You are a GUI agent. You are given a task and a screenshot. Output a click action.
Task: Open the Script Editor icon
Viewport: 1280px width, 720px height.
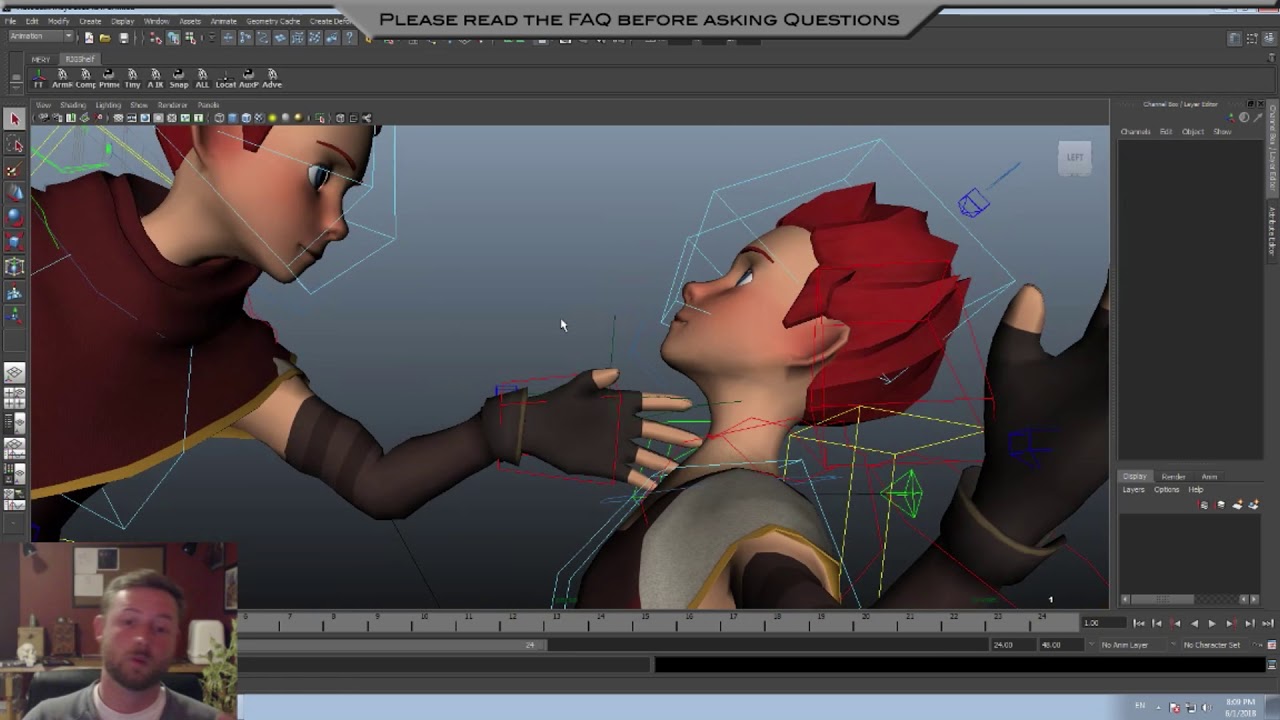1272,664
